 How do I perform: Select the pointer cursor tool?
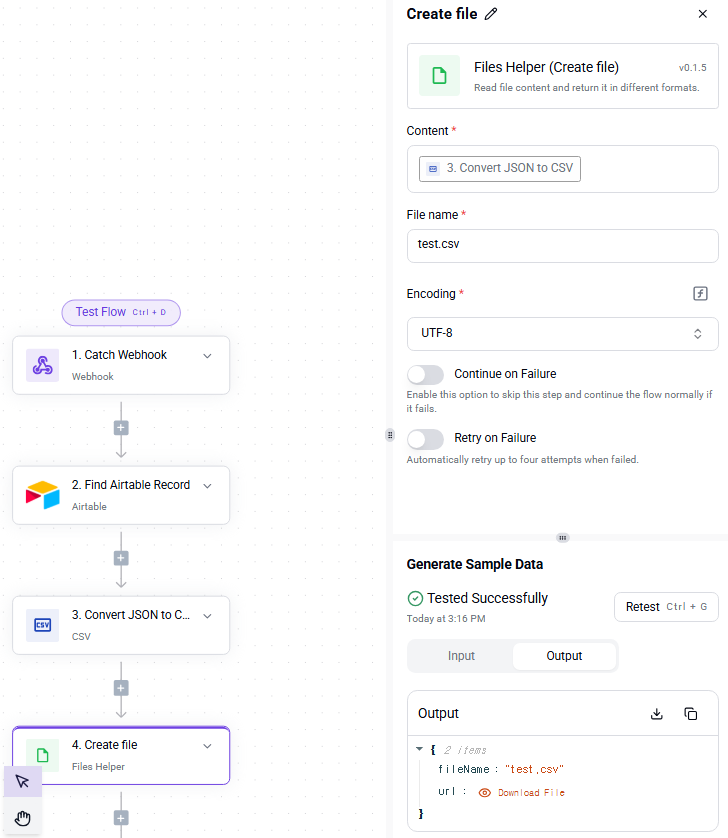[22, 781]
